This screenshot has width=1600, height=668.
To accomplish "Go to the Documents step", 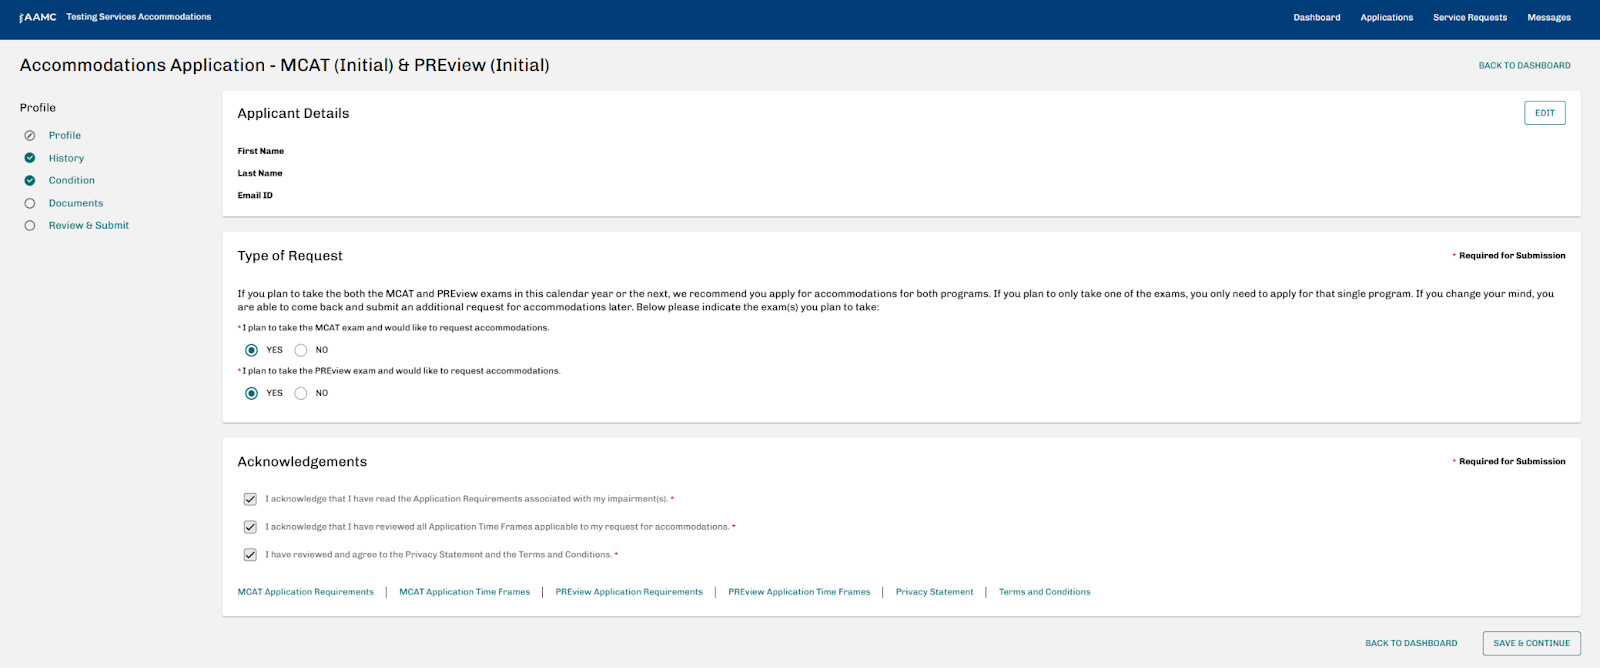I will coord(76,203).
